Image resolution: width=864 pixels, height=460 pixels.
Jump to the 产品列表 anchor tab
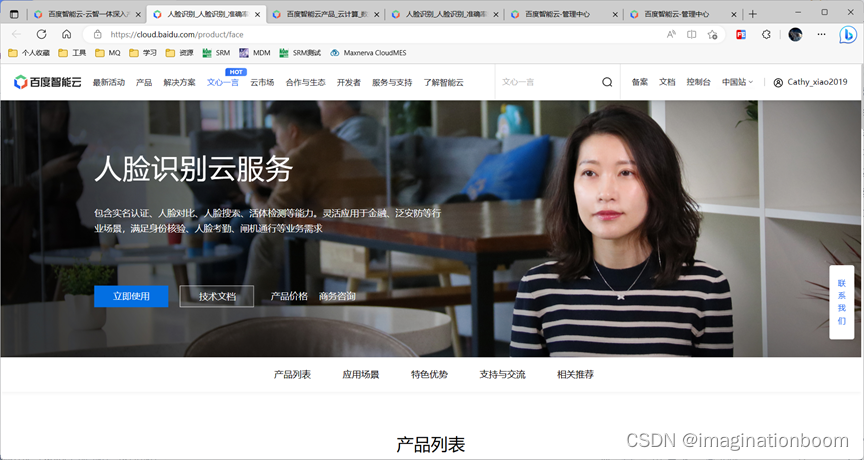292,375
